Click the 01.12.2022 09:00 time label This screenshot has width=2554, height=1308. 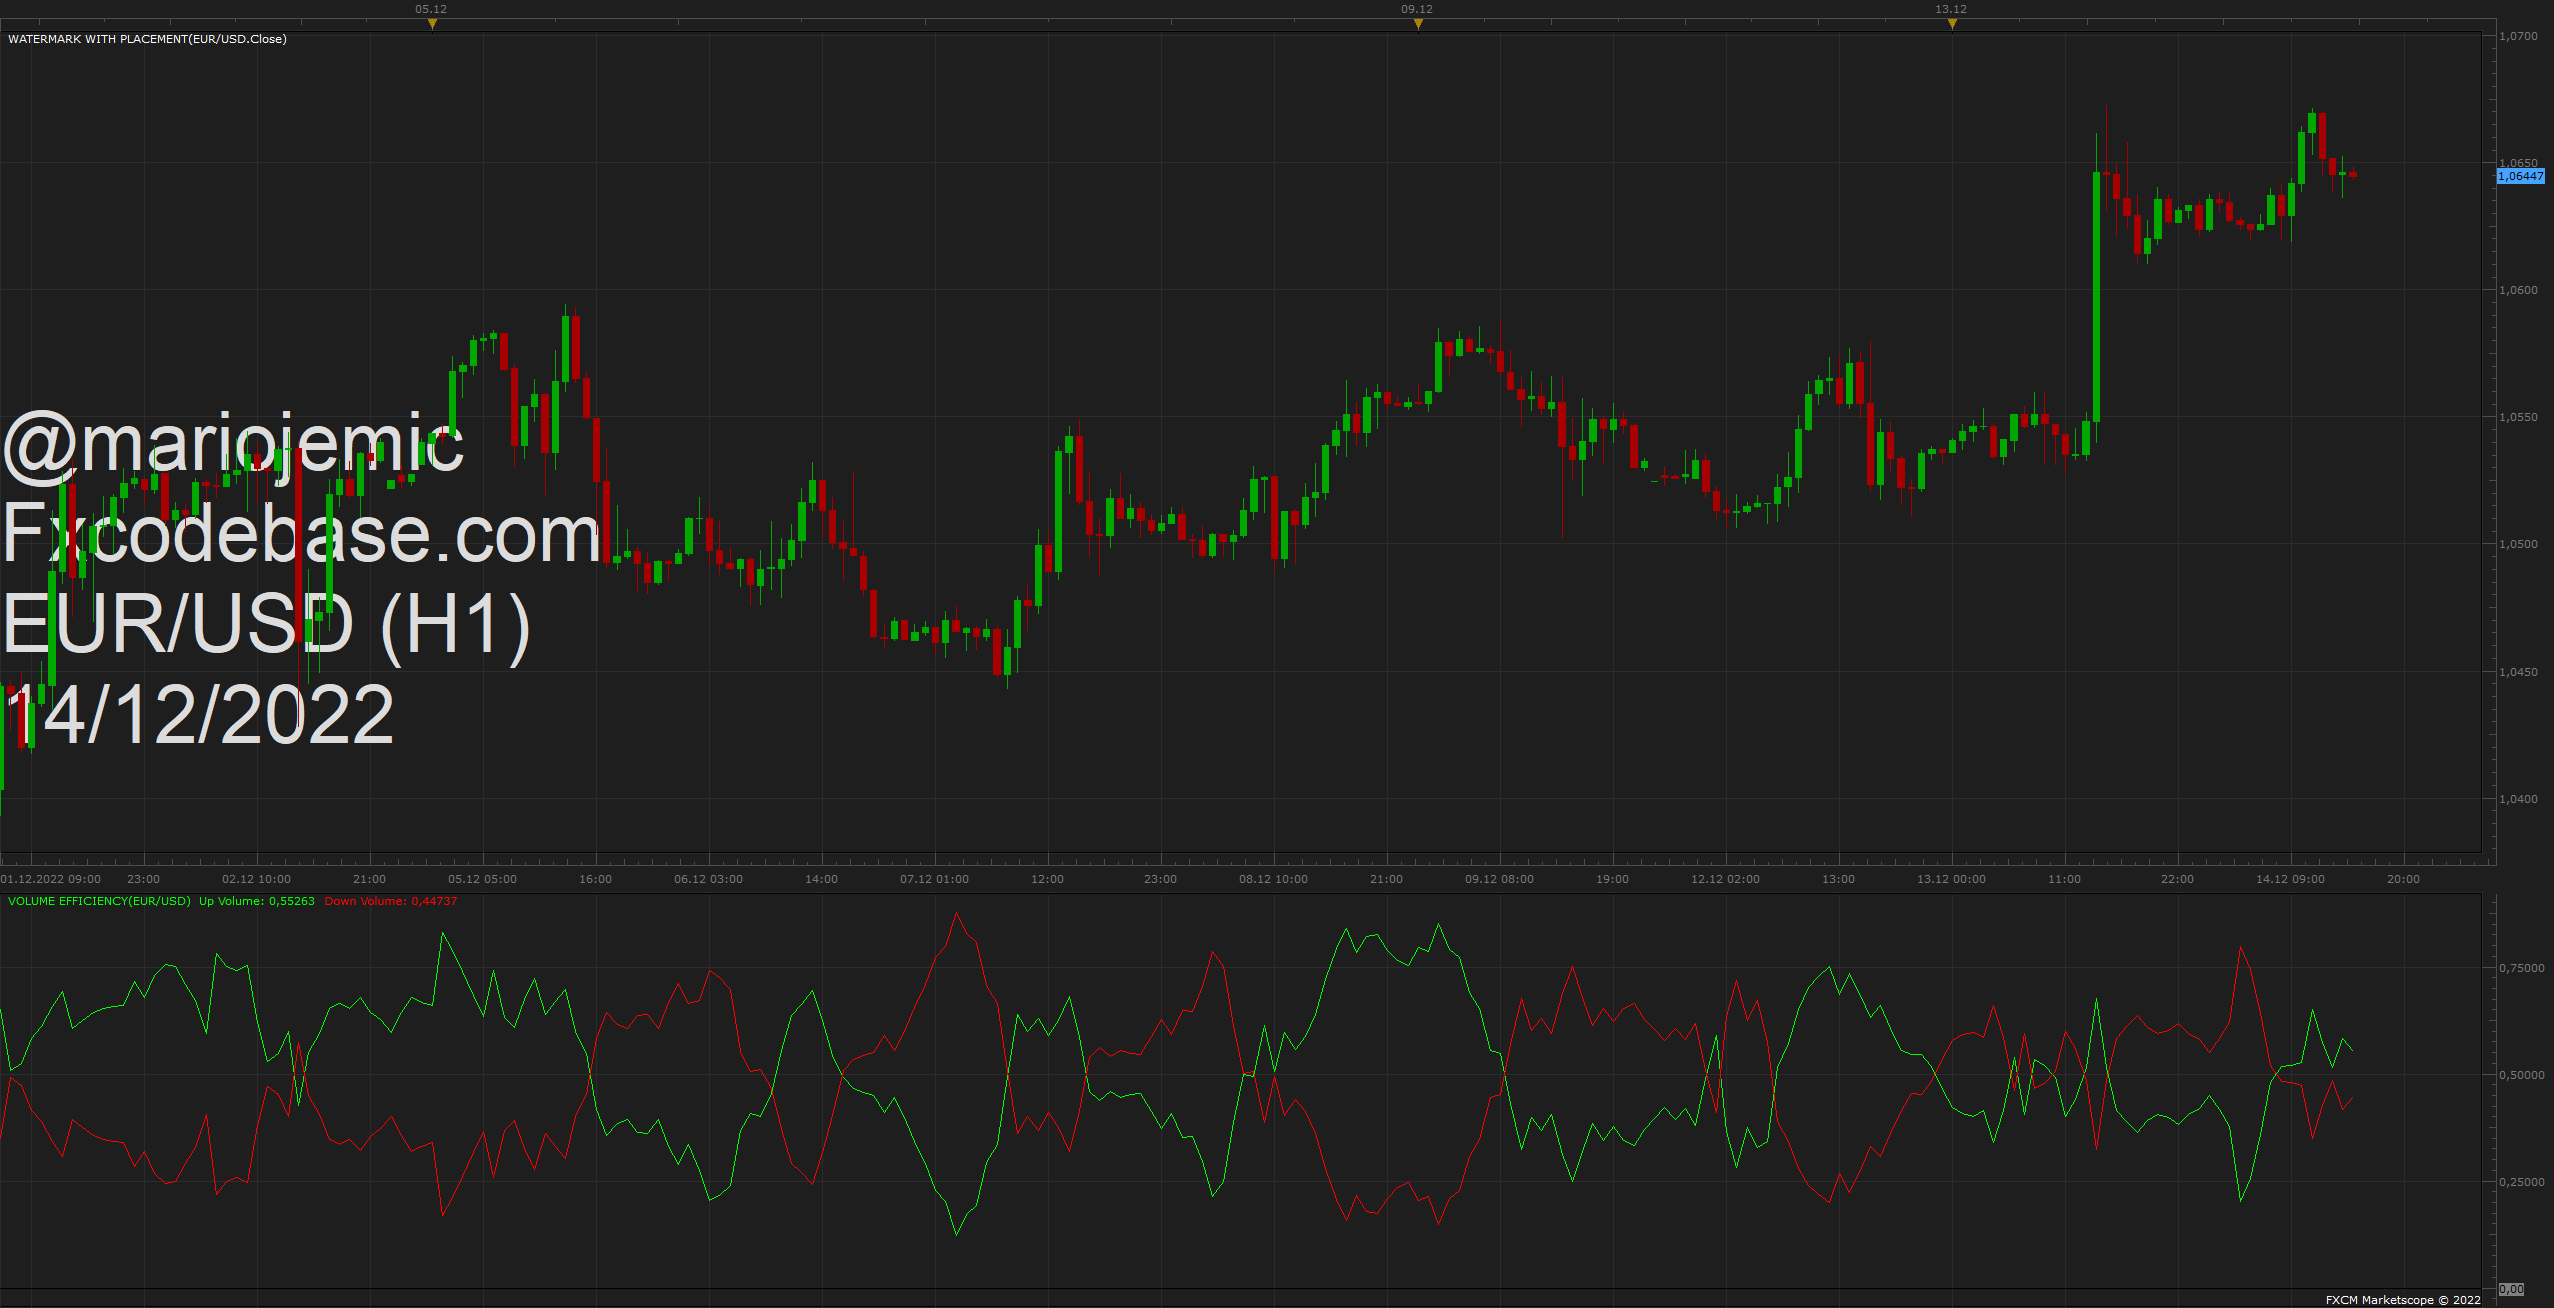point(51,879)
